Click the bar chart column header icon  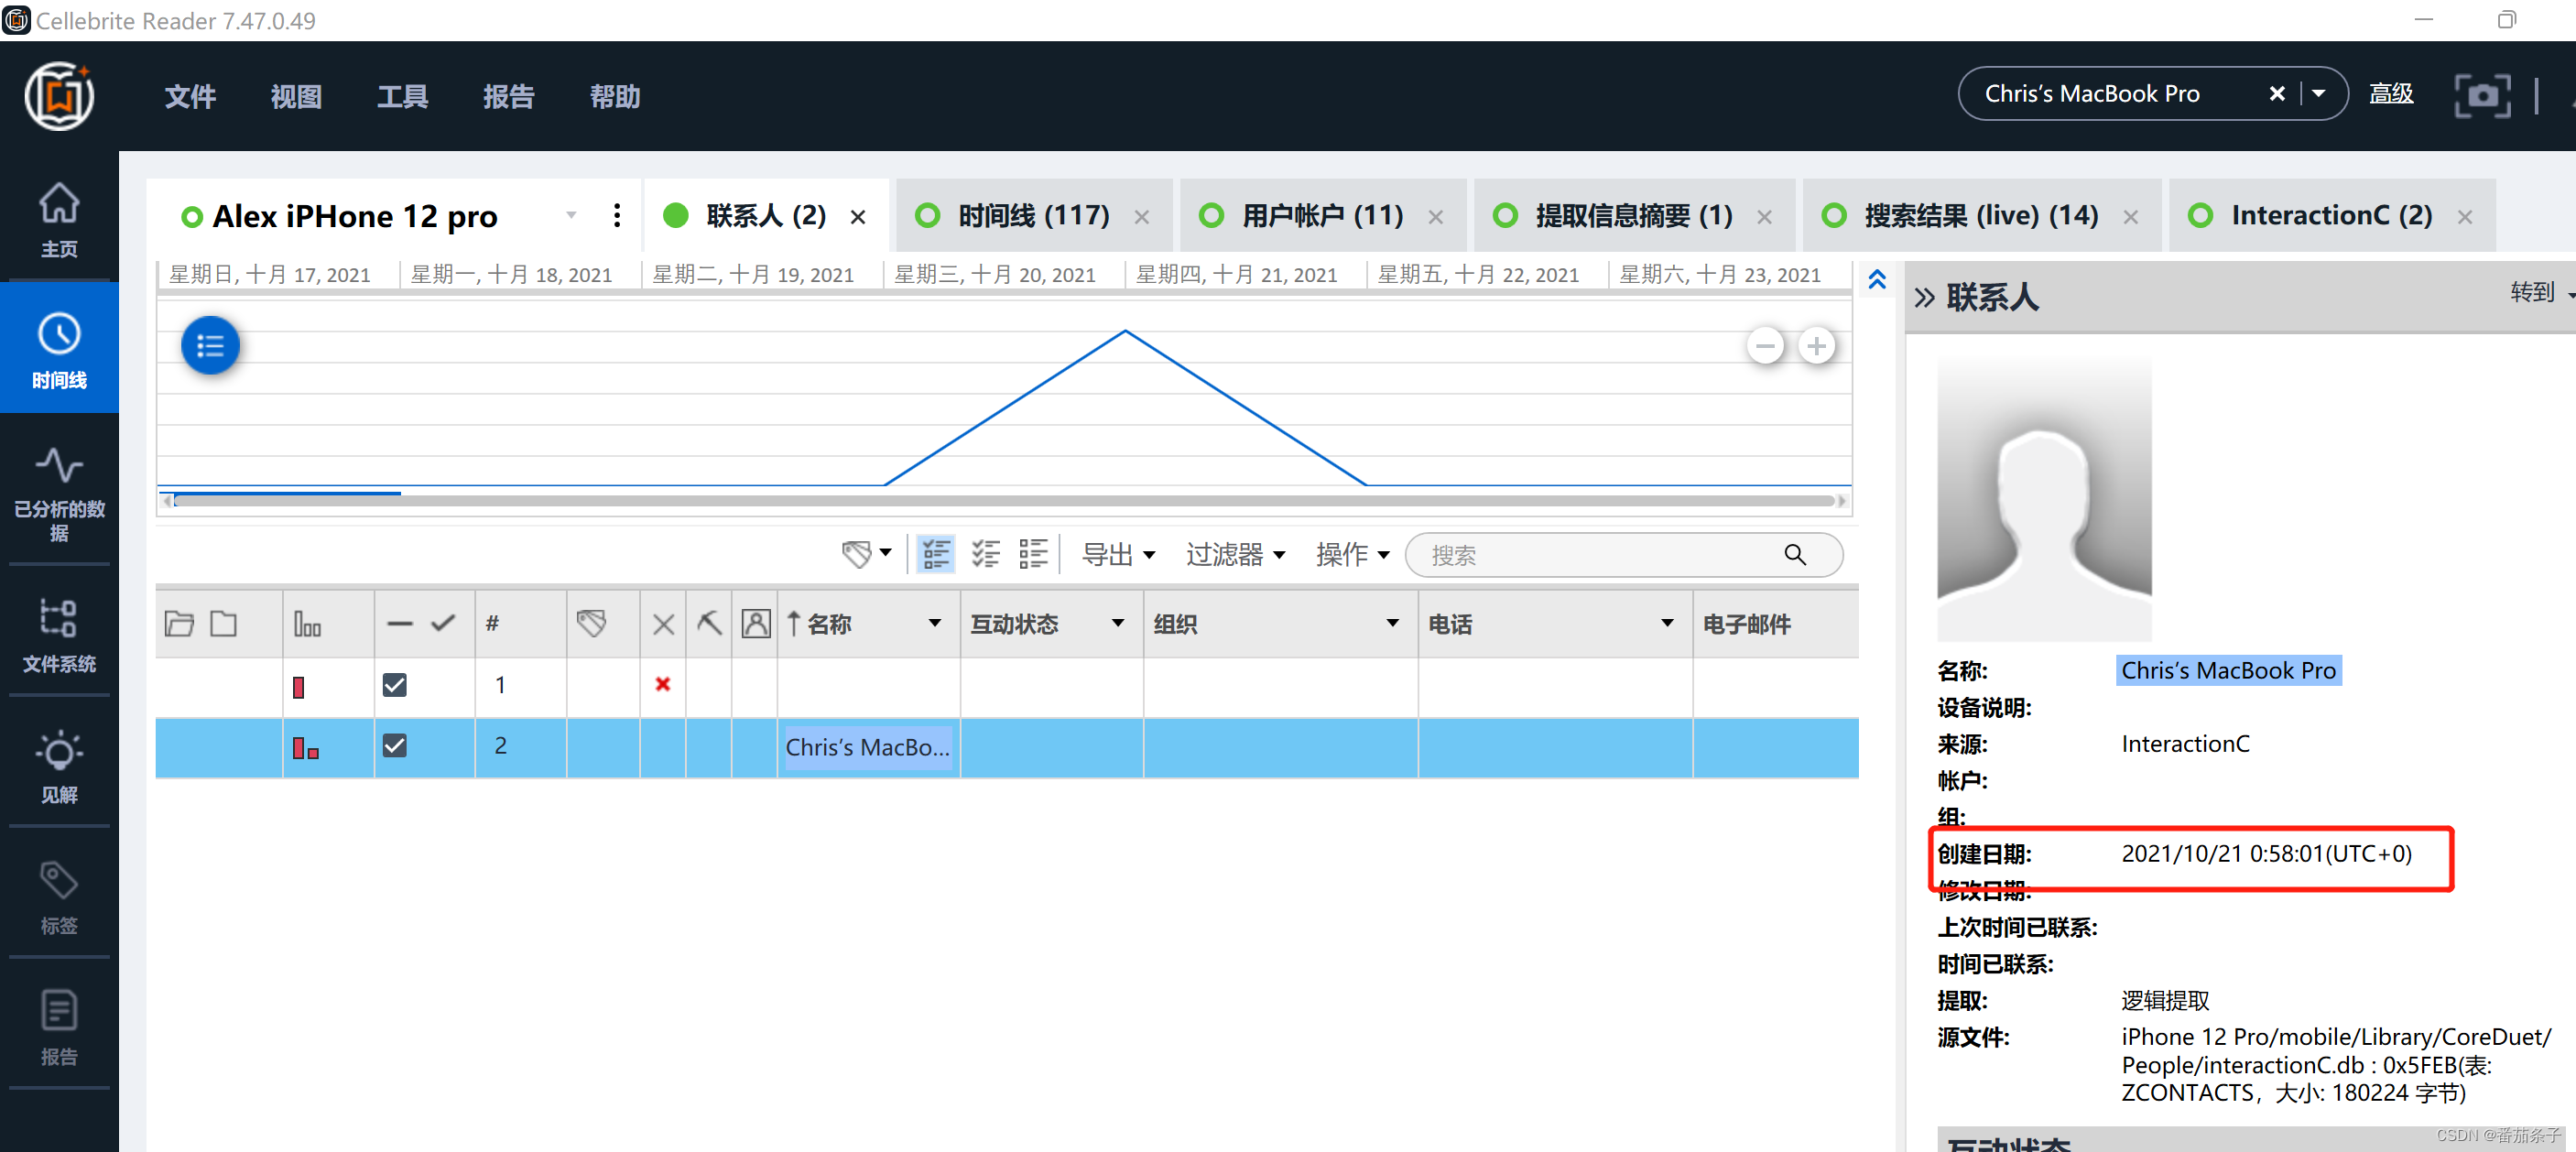tap(307, 624)
